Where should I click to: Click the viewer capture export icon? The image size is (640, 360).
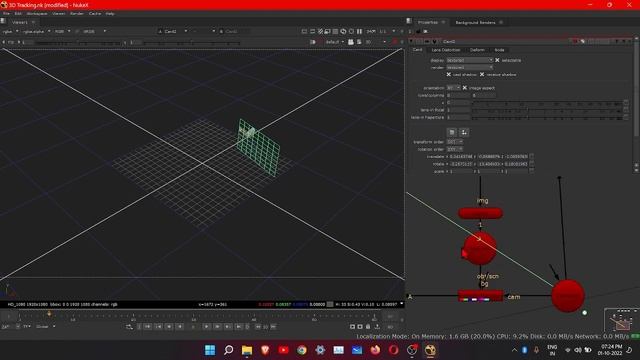(x=377, y=327)
